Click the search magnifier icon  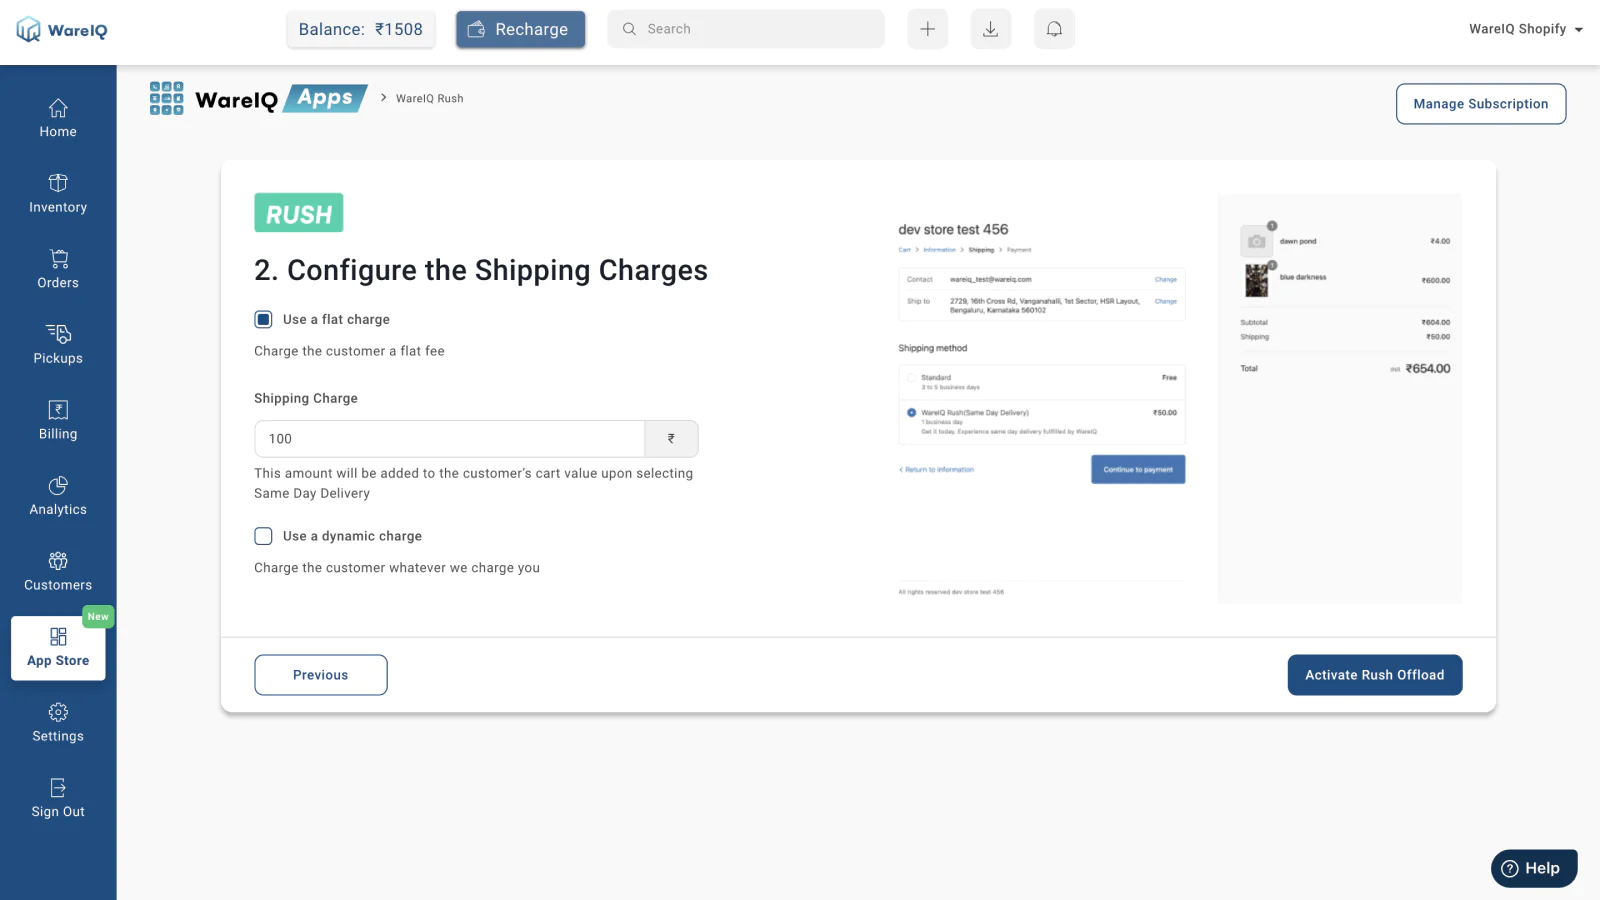pos(629,29)
